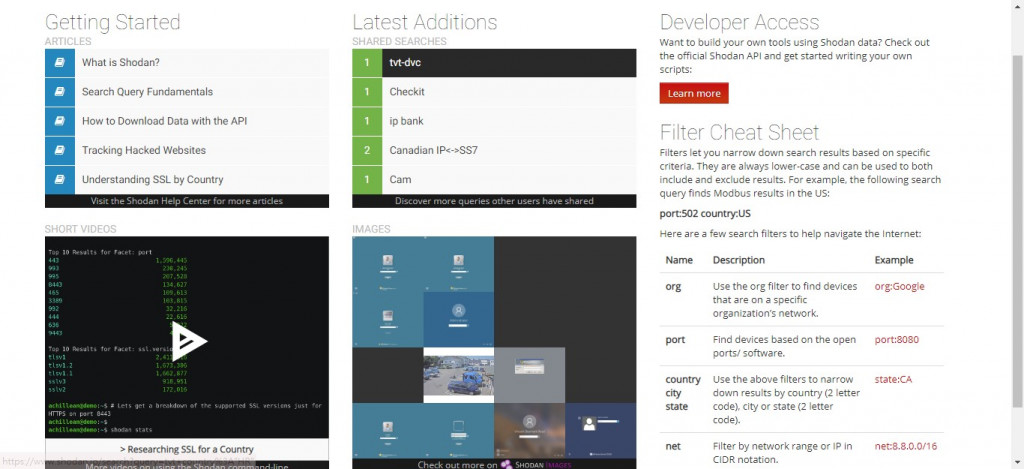Open Researching SSL for a Country video title
The height and width of the screenshot is (469, 1024).
click(187, 449)
